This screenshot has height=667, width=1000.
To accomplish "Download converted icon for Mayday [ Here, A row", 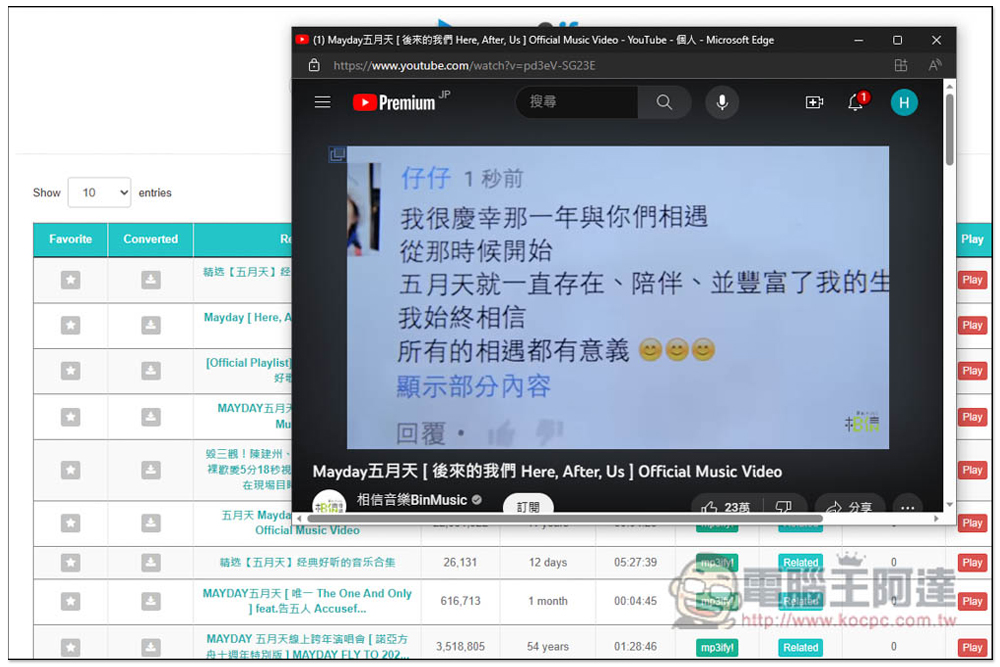I will (151, 325).
